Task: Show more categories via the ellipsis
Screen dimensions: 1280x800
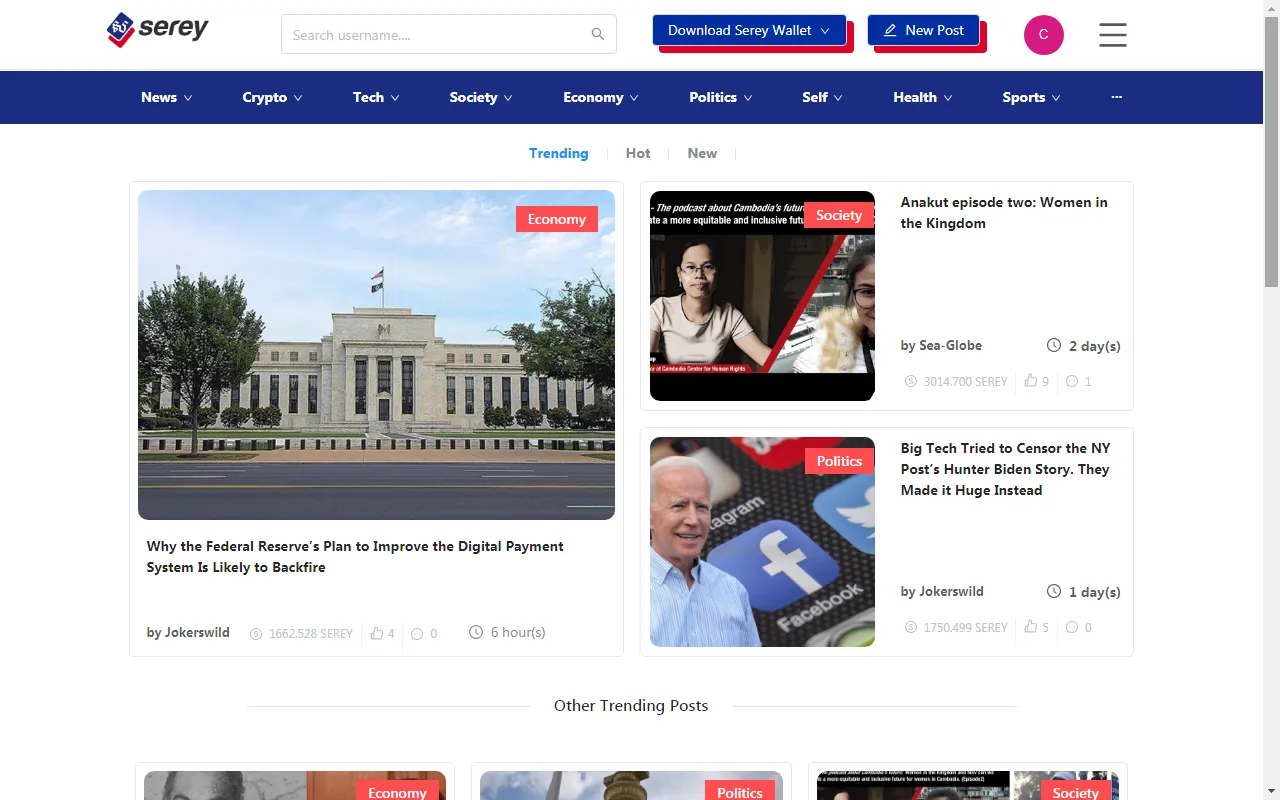Action: 1117,97
